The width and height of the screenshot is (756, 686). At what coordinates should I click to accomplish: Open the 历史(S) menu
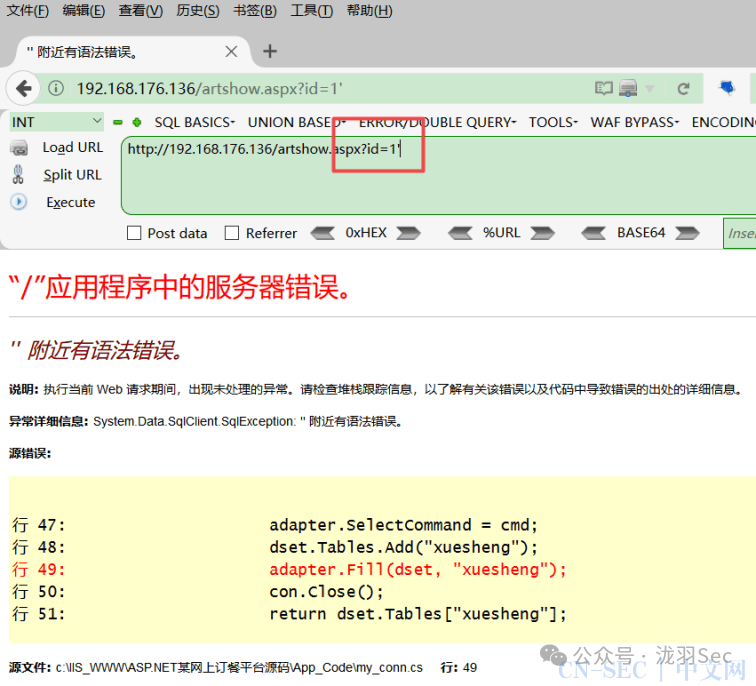[198, 11]
